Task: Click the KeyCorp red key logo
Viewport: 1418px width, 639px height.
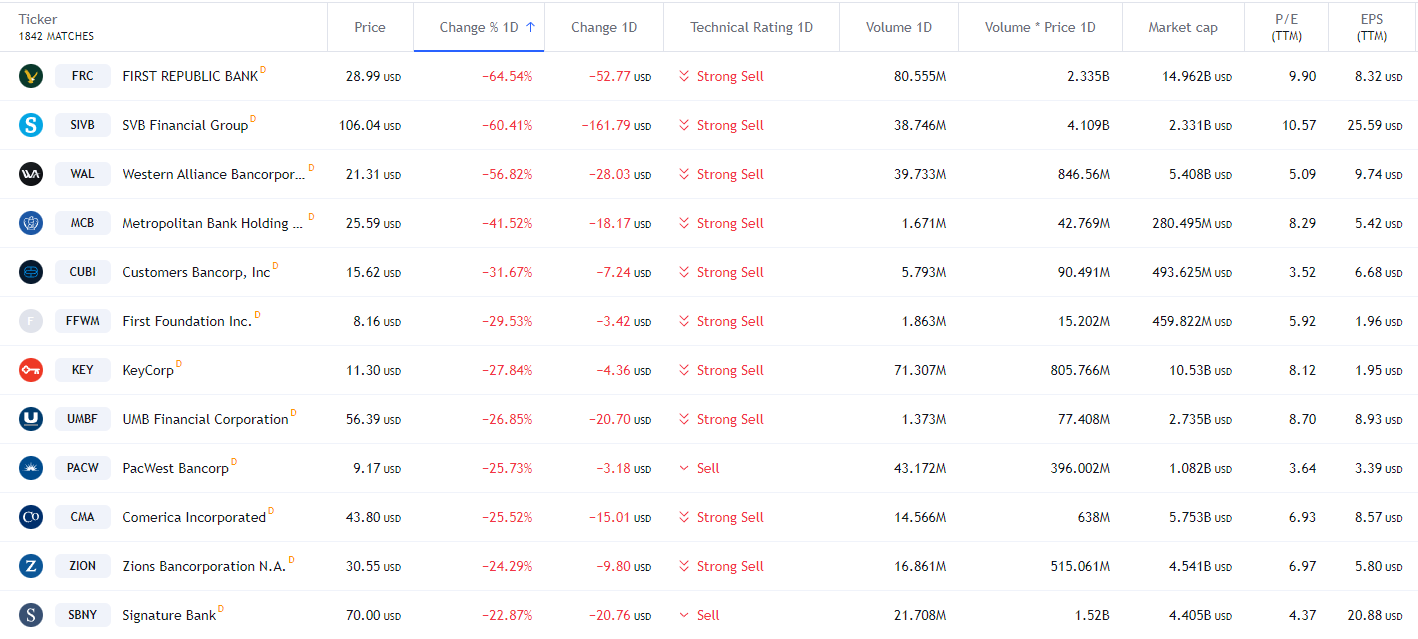Action: [x=31, y=370]
